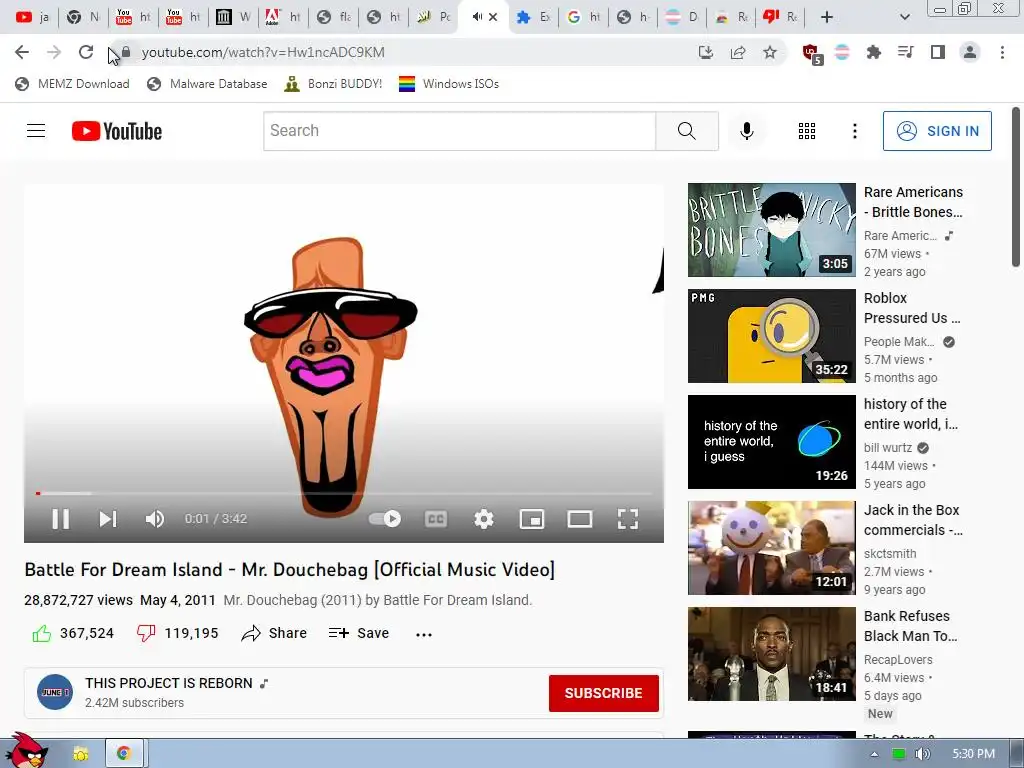Close the active audio-playing tab
This screenshot has width=1024, height=768.
493,17
